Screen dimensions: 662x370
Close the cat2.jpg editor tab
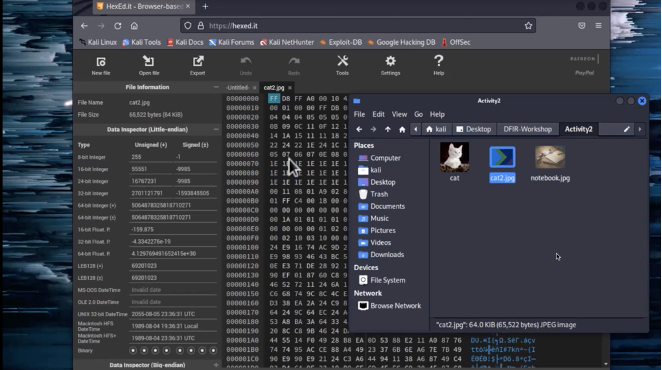pyautogui.click(x=290, y=88)
